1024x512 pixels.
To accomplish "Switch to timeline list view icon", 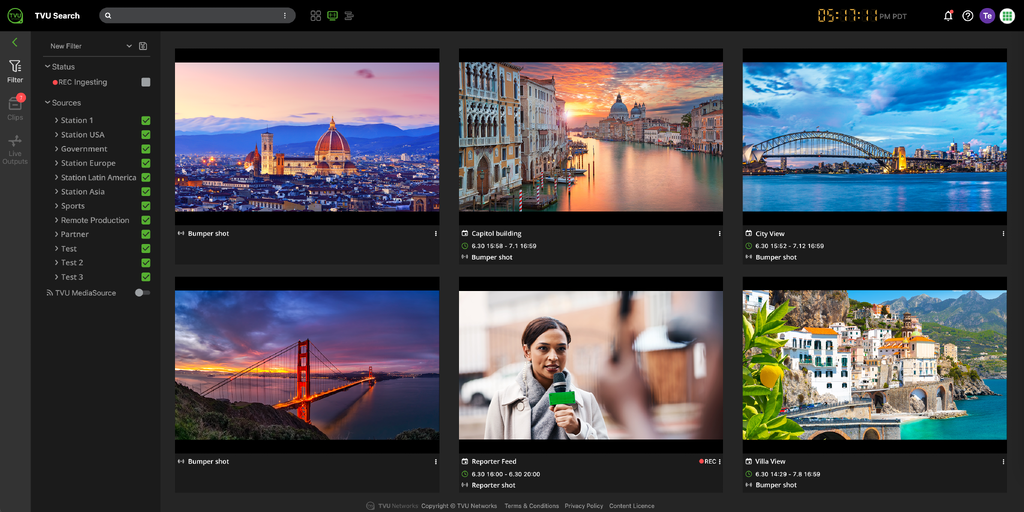I will tap(349, 16).
